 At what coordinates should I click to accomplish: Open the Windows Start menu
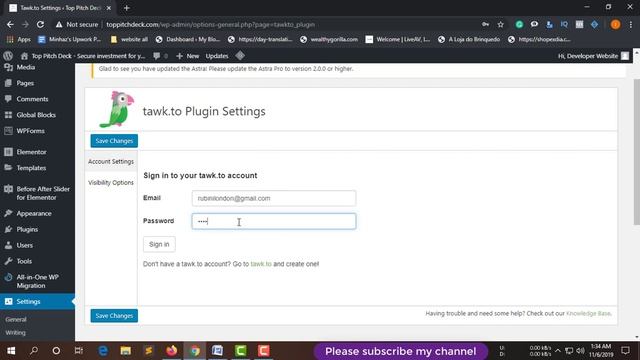11,351
